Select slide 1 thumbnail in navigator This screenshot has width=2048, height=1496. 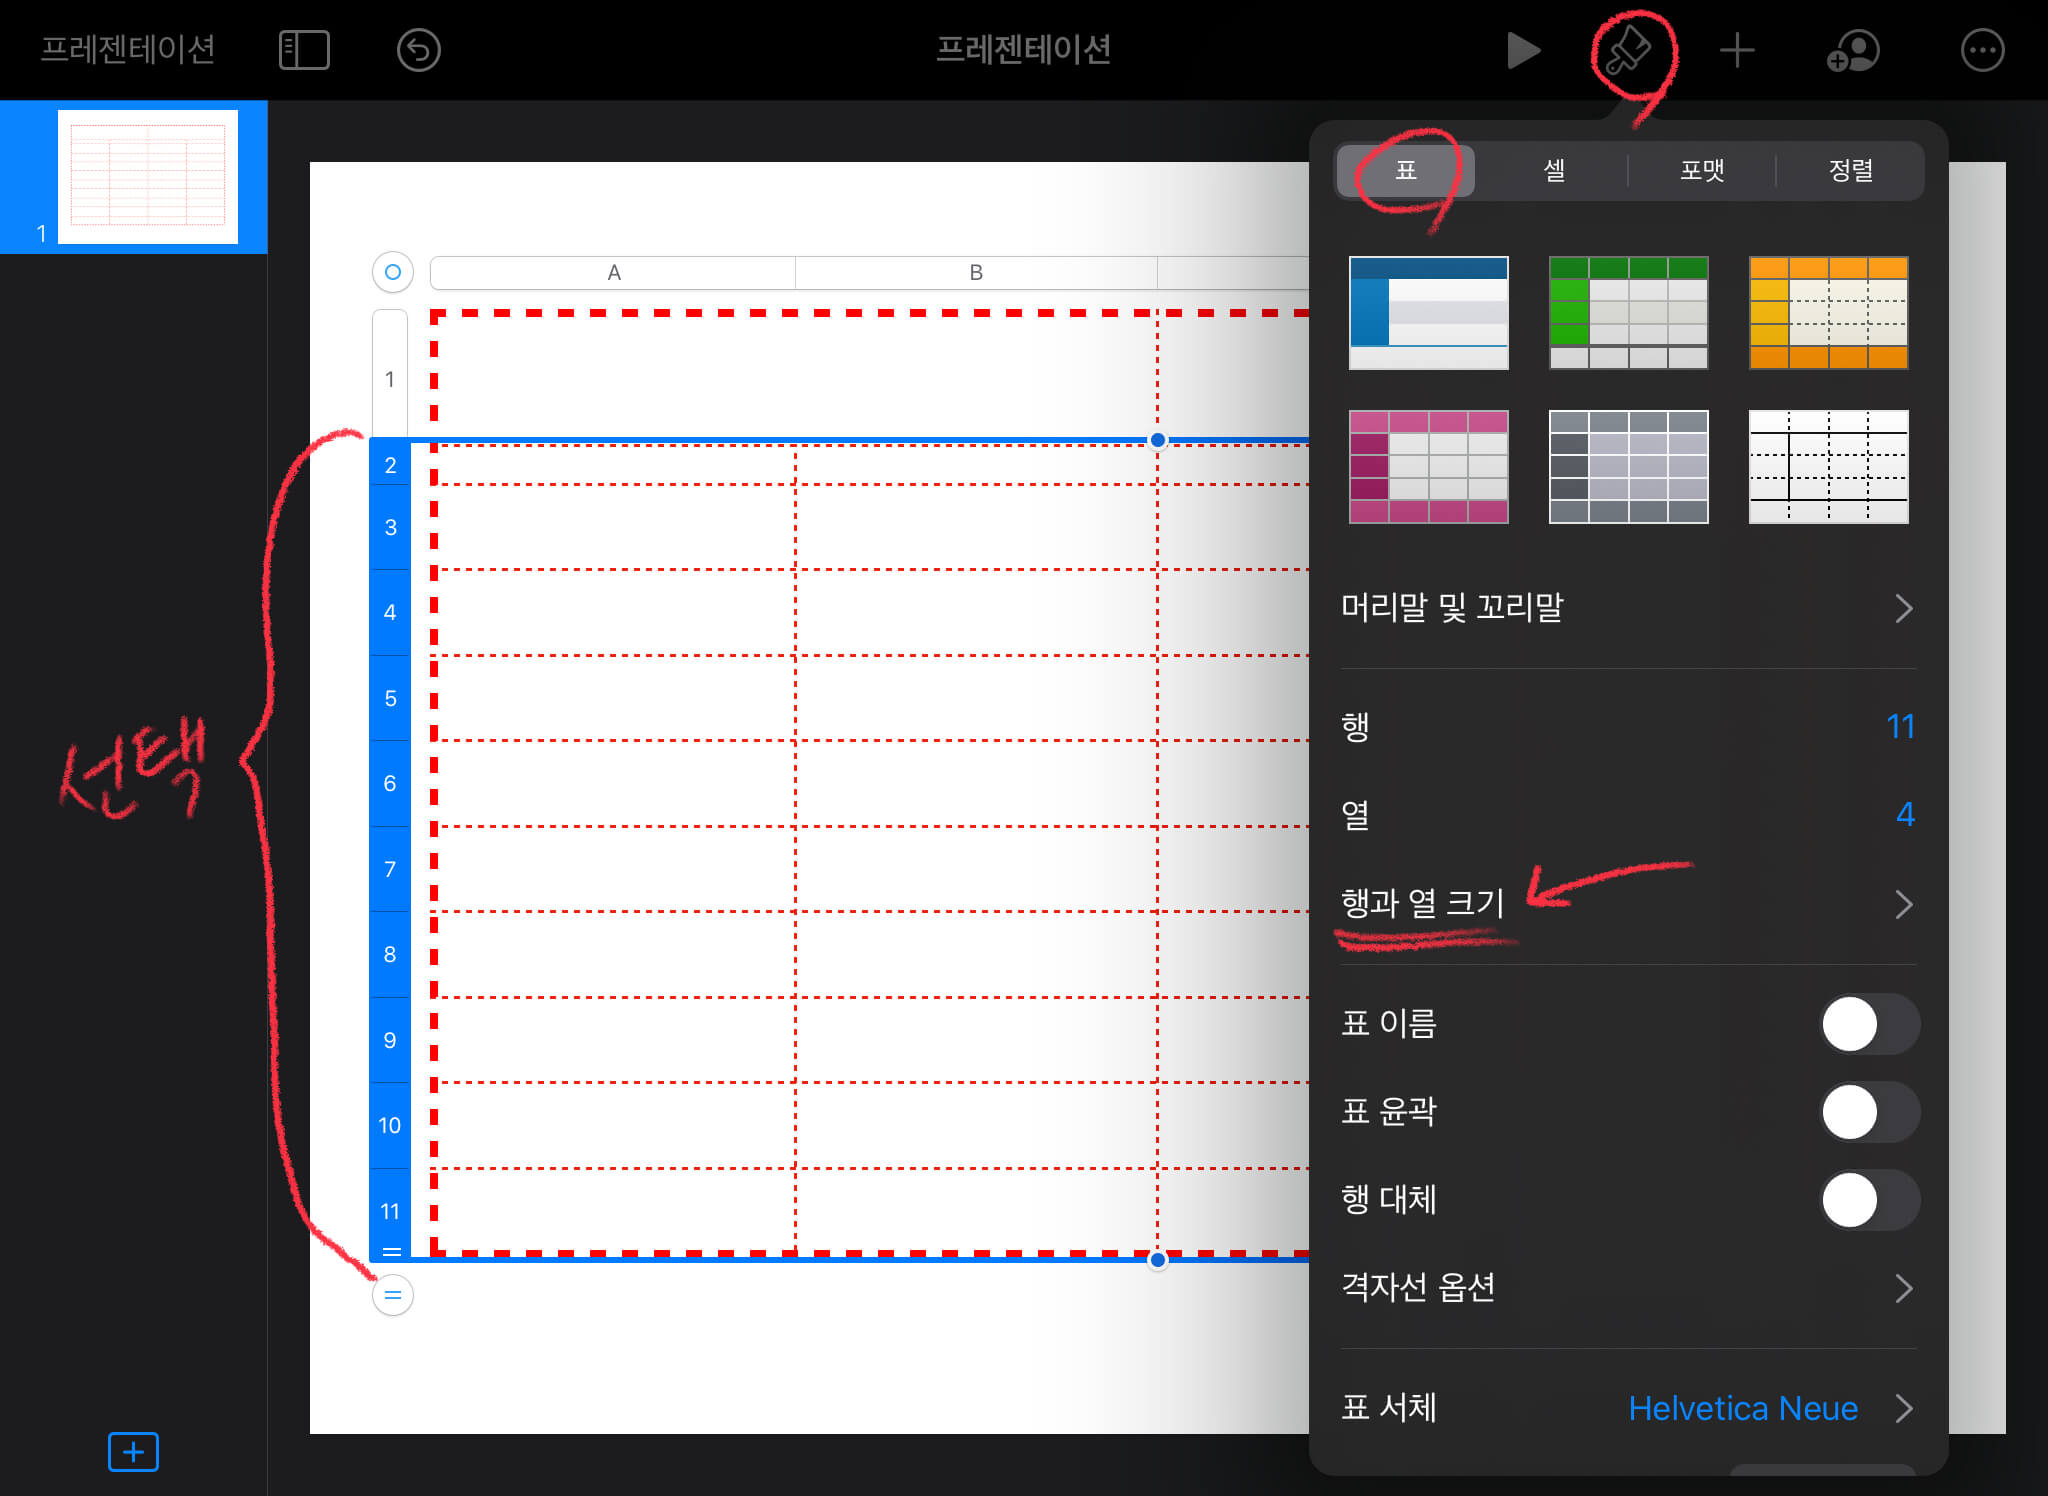[x=148, y=177]
